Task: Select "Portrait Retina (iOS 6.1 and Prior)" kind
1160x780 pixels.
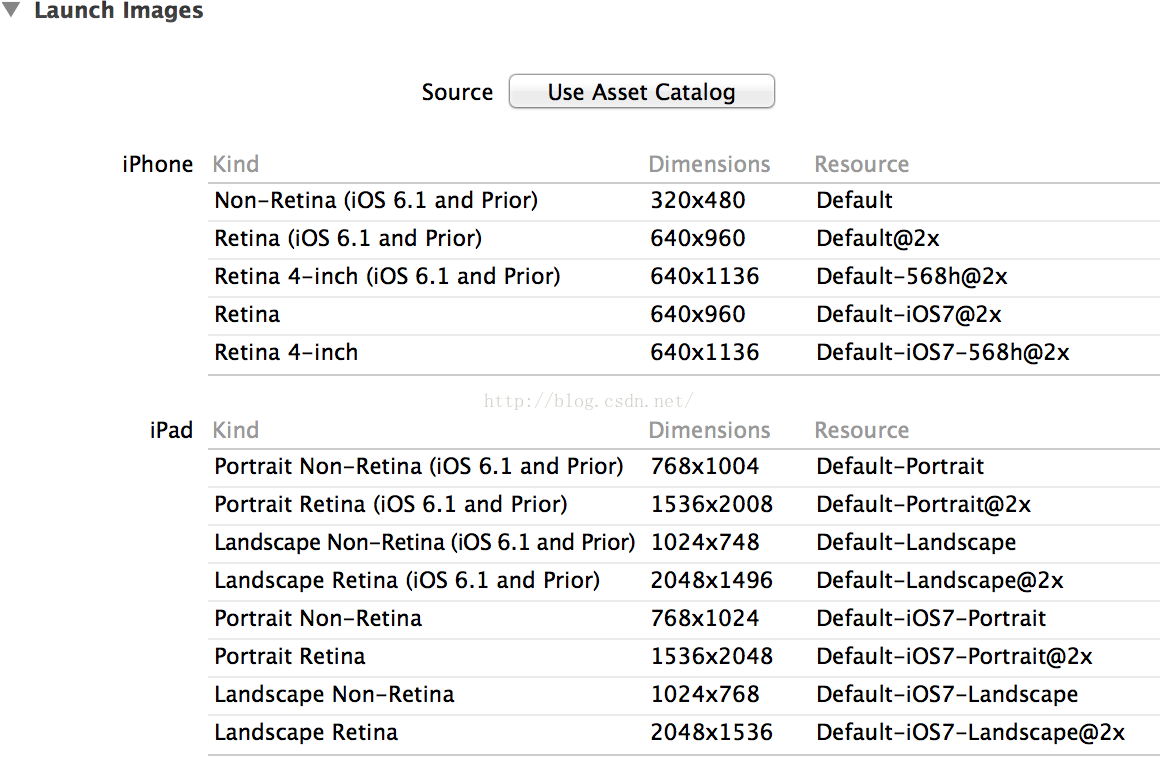Action: click(x=391, y=504)
